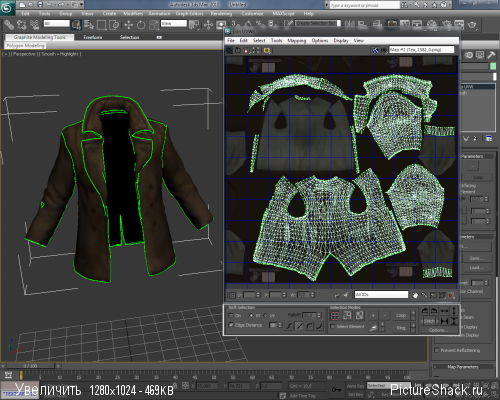
Task: Click the Set Keys key icon
Action: (x=336, y=389)
